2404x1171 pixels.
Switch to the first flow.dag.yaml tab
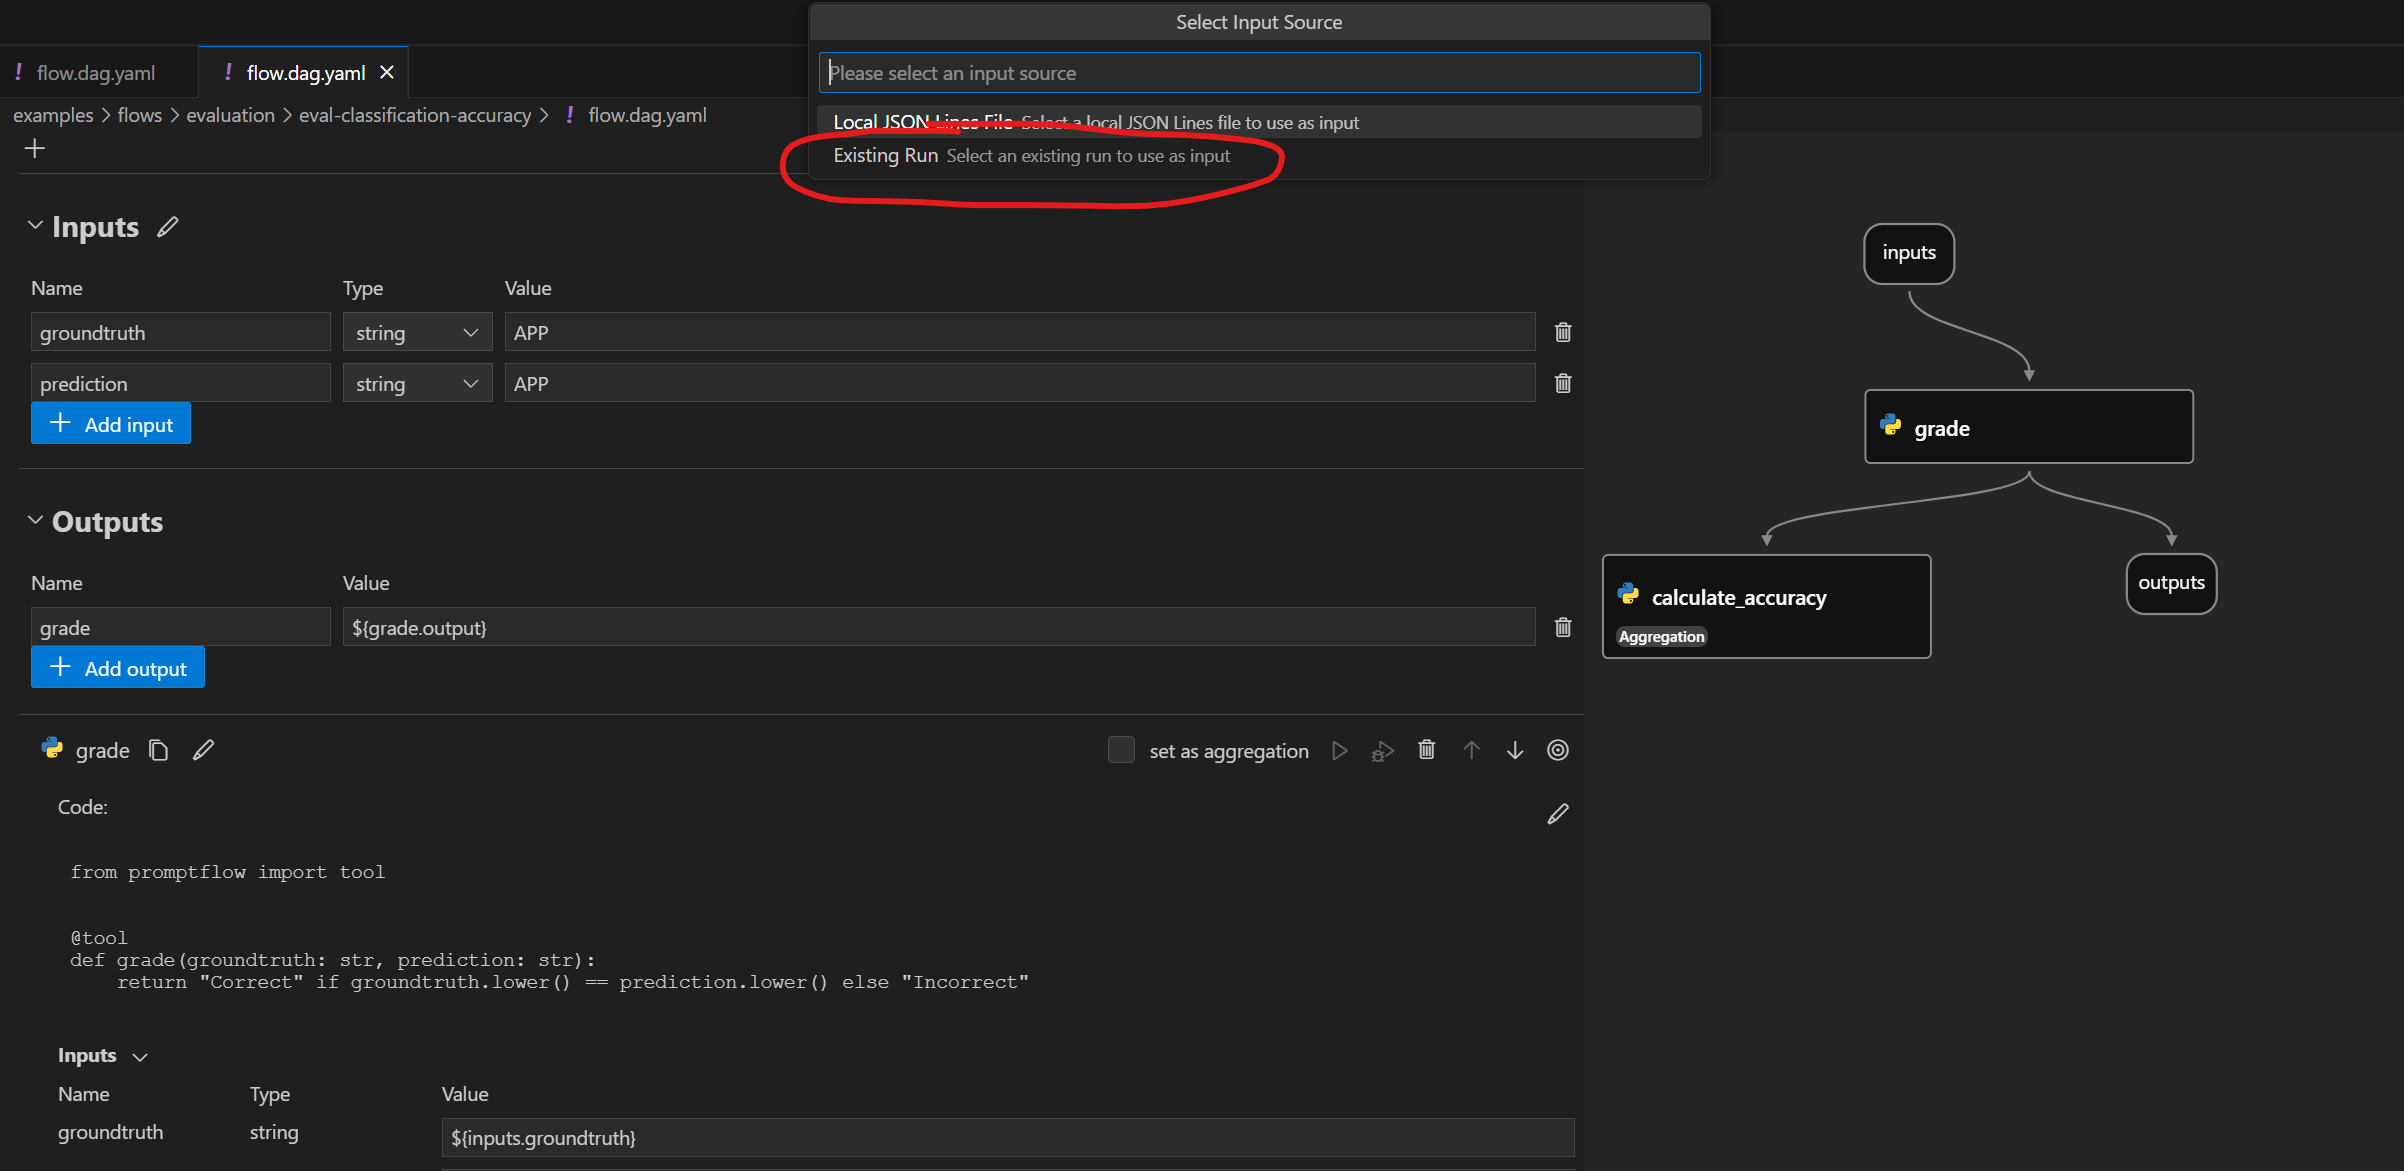pos(95,73)
